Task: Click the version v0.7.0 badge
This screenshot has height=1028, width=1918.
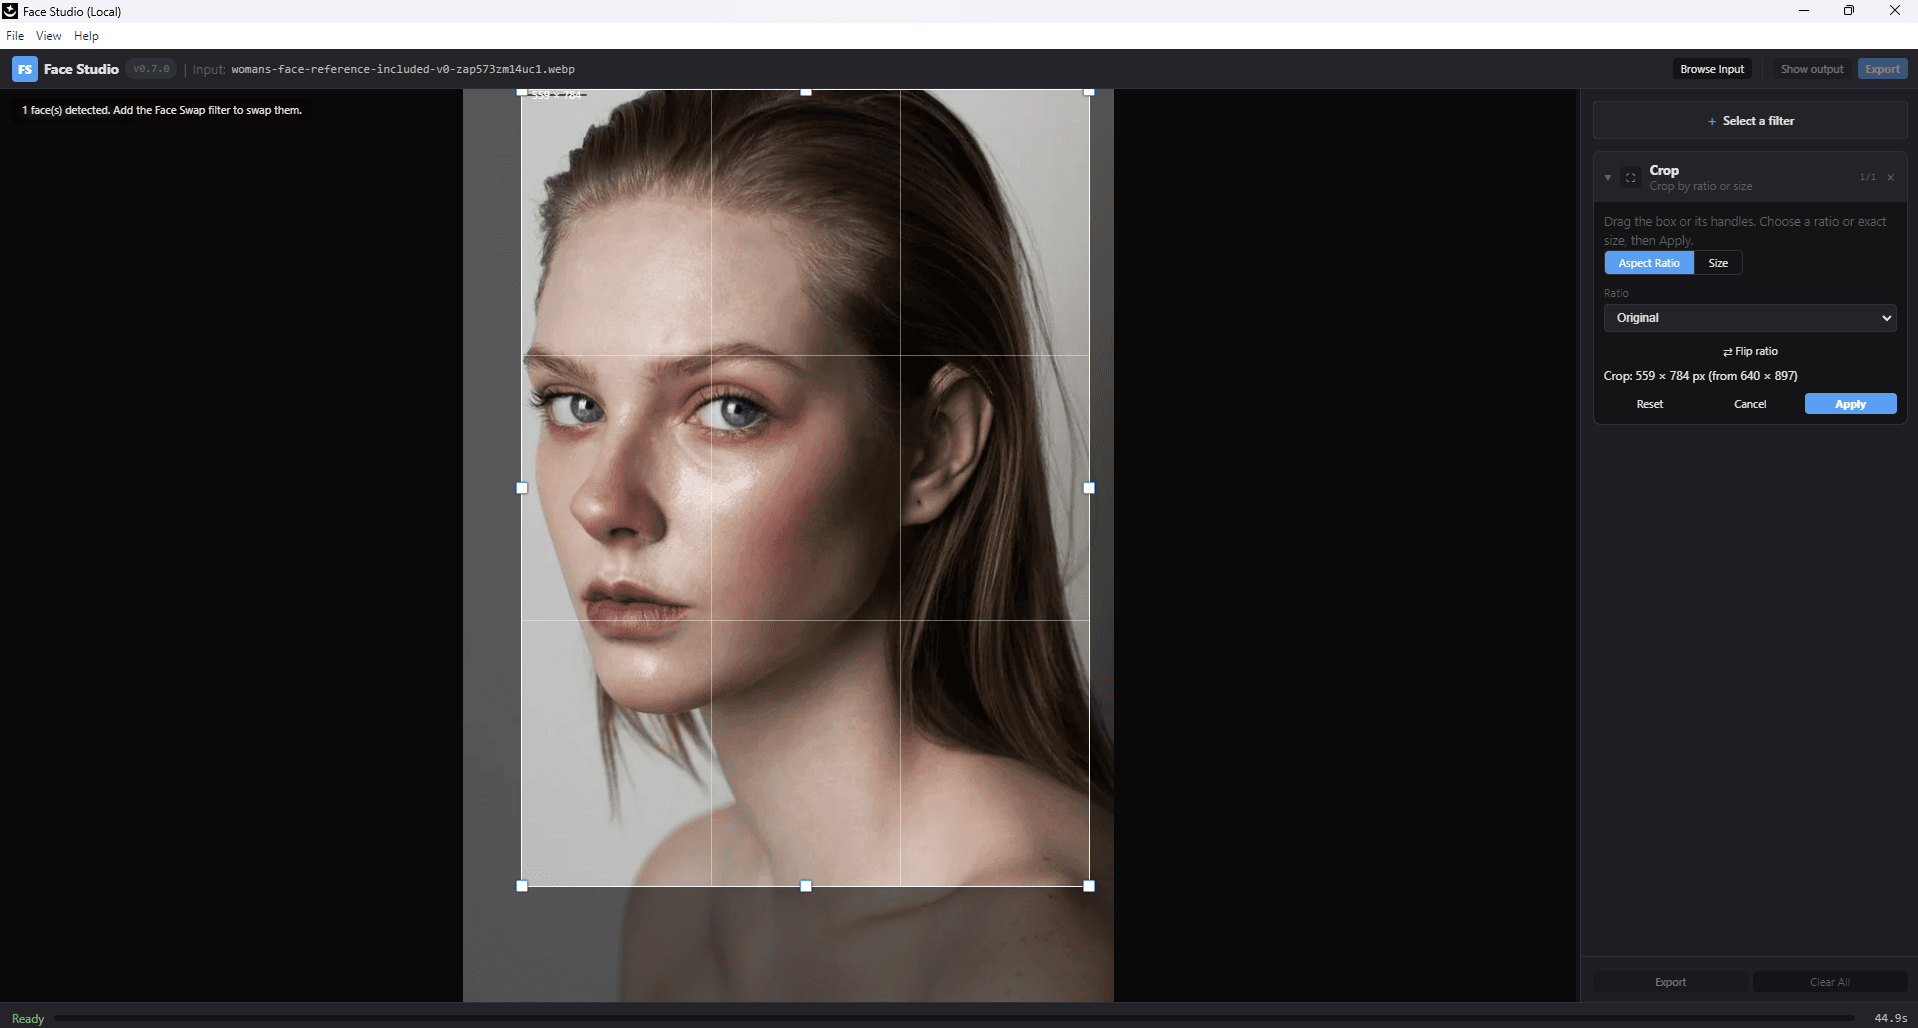Action: 152,69
